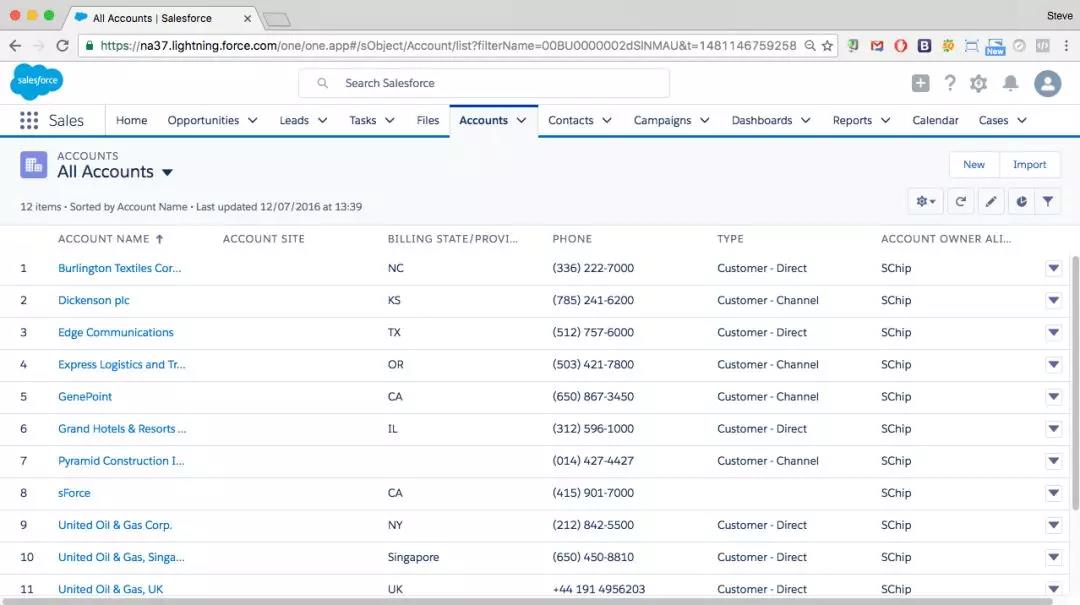Viewport: 1080px width, 605px height.
Task: Open the App Launcher grid icon
Action: click(29, 120)
